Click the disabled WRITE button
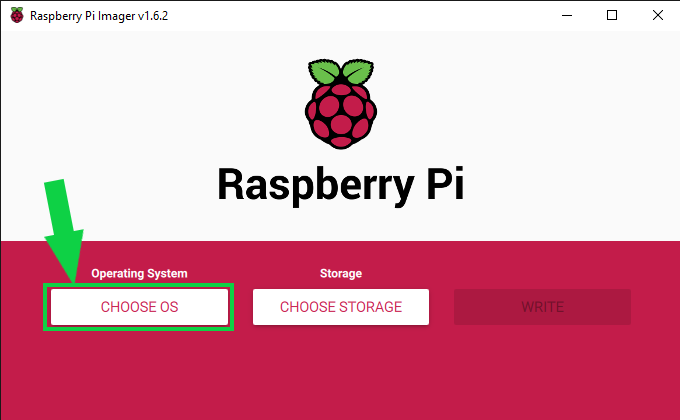This screenshot has width=680, height=420. (542, 307)
